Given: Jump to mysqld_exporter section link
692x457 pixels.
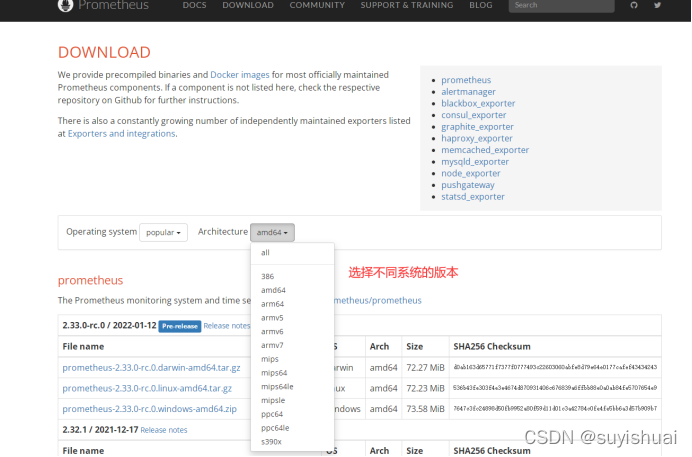Looking at the screenshot, I should [x=475, y=162].
